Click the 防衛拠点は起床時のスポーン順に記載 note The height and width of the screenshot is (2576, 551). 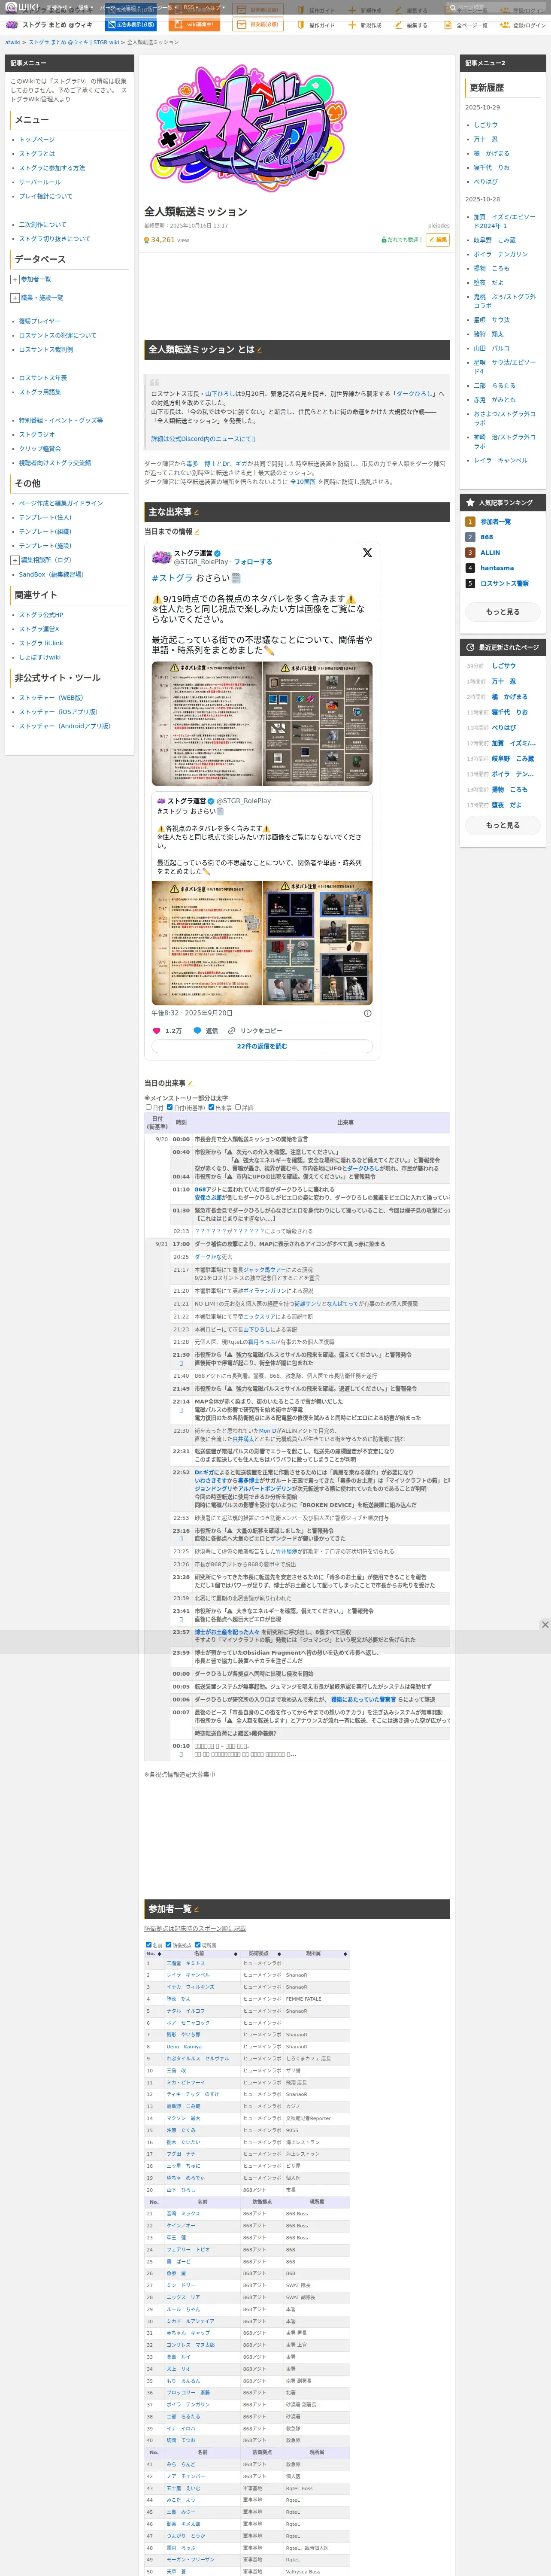(x=195, y=1928)
